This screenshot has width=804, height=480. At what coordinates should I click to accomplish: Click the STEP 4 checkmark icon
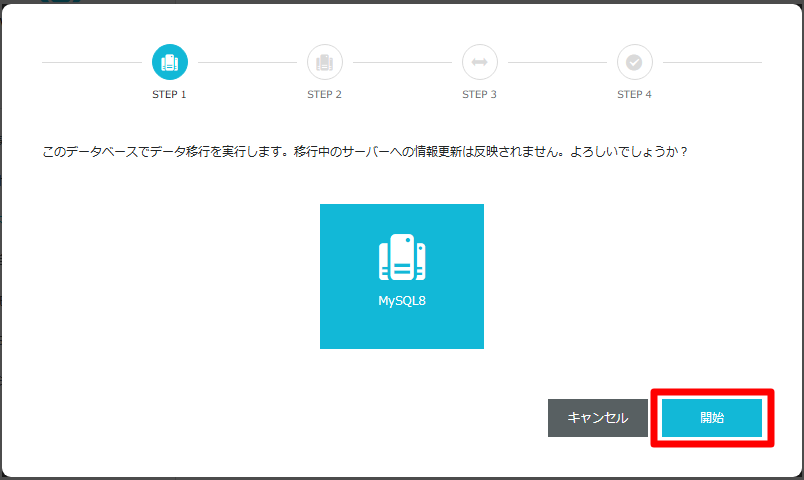[635, 62]
